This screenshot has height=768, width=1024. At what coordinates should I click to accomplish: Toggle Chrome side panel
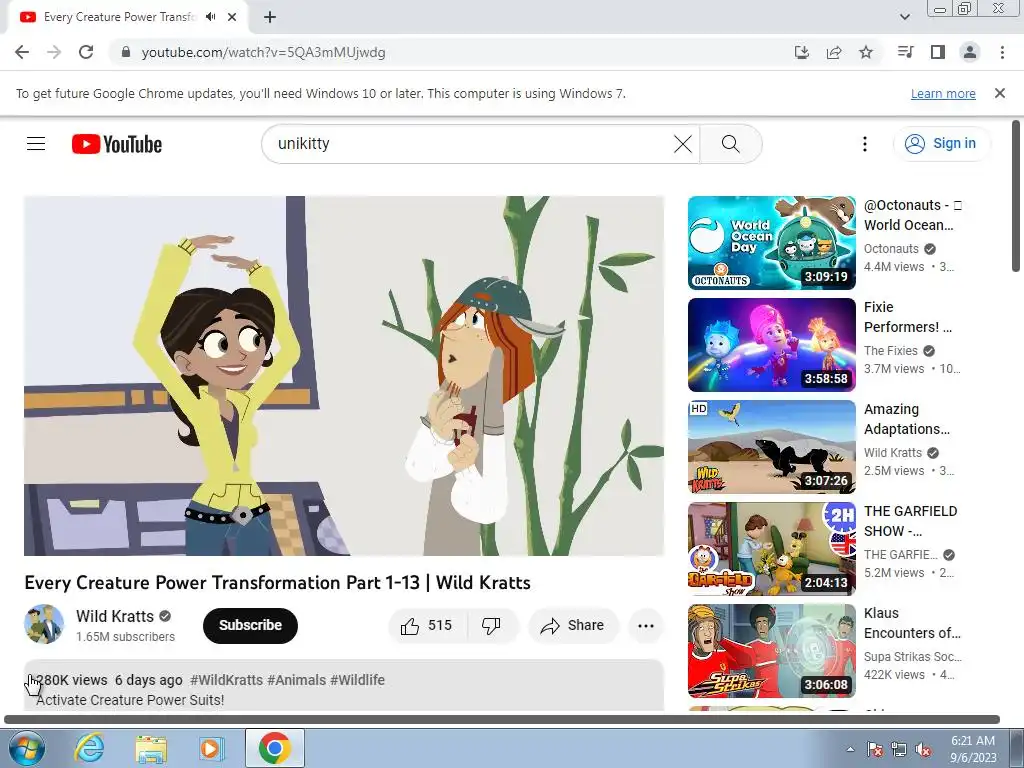(x=938, y=52)
